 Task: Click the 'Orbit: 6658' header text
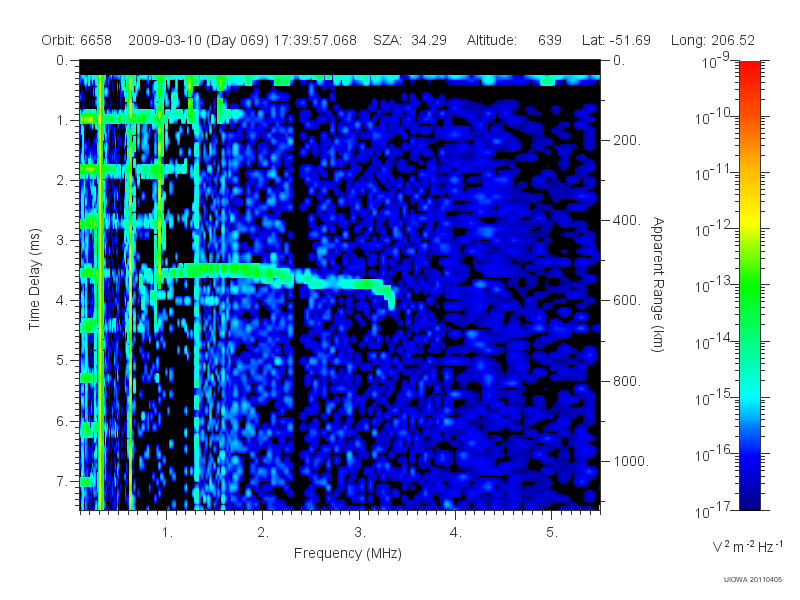pos(77,40)
